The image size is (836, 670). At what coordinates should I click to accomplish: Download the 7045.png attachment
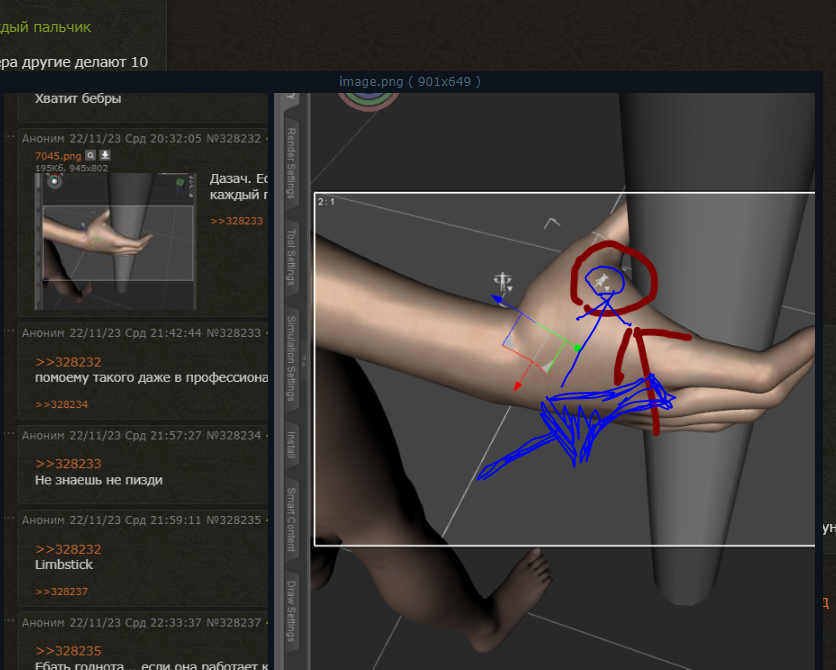point(105,155)
